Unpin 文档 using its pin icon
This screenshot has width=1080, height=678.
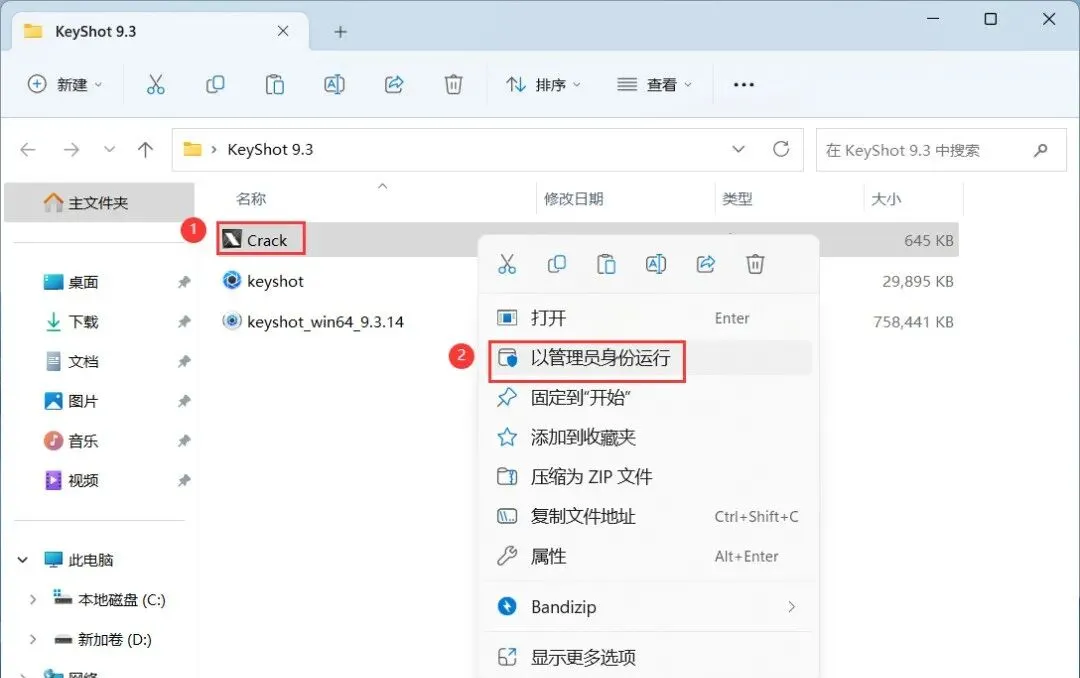coord(184,361)
